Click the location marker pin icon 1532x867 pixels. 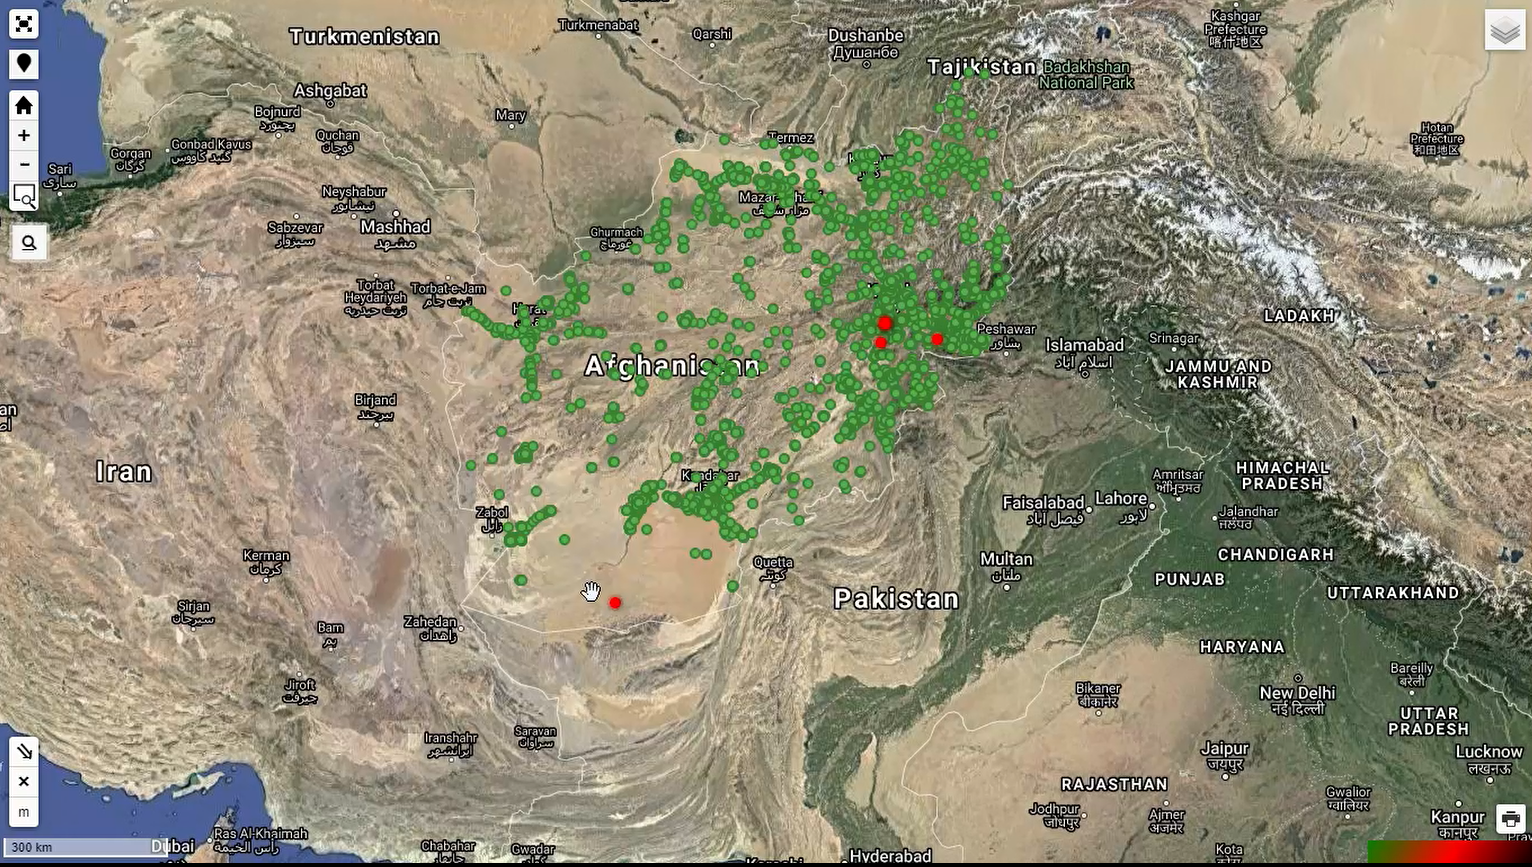tap(24, 64)
